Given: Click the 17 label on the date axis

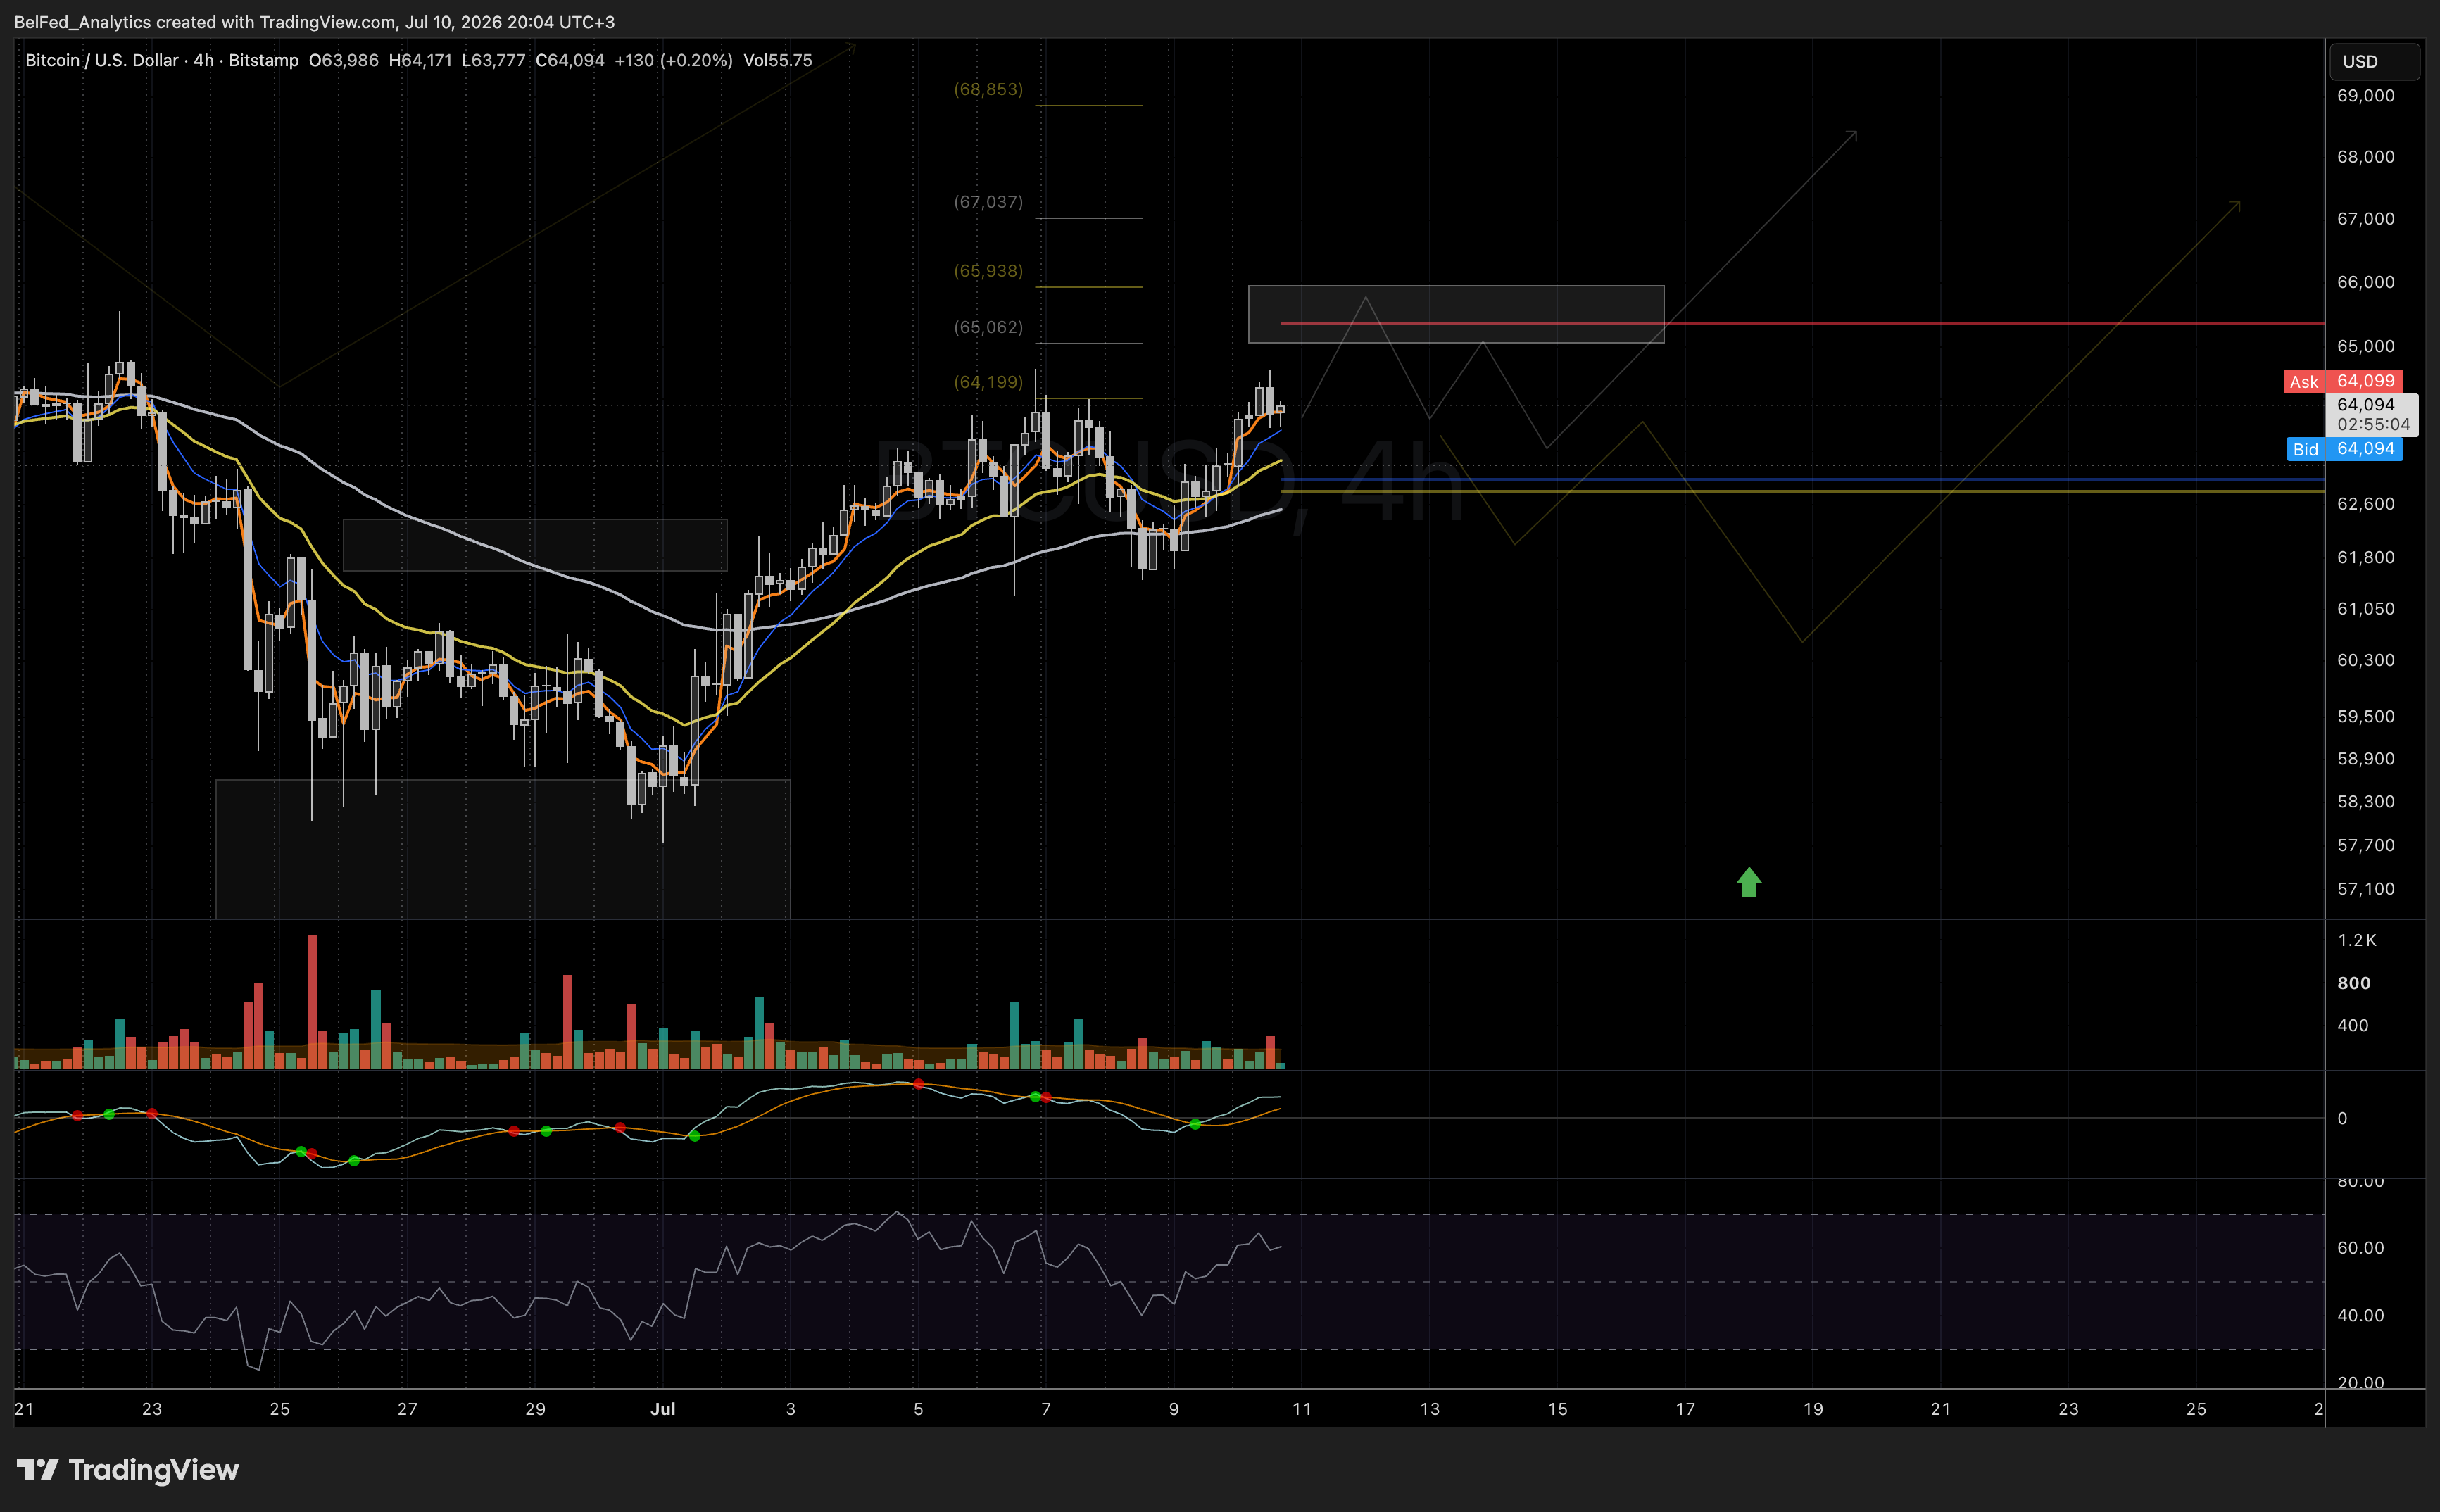Looking at the screenshot, I should click(x=1685, y=1409).
